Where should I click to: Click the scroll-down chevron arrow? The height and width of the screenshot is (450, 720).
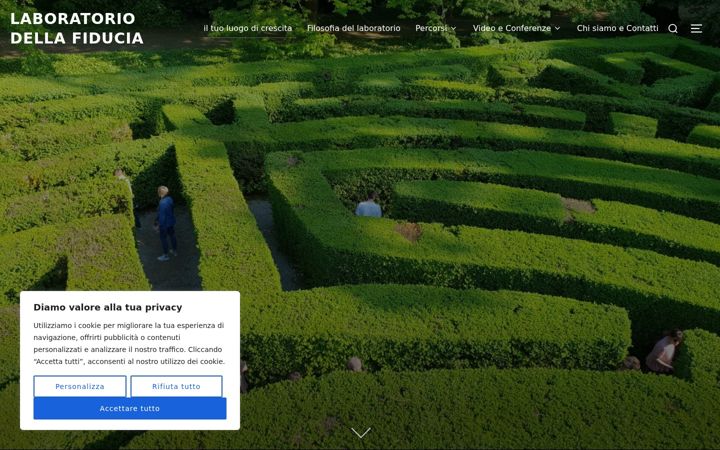point(360,433)
